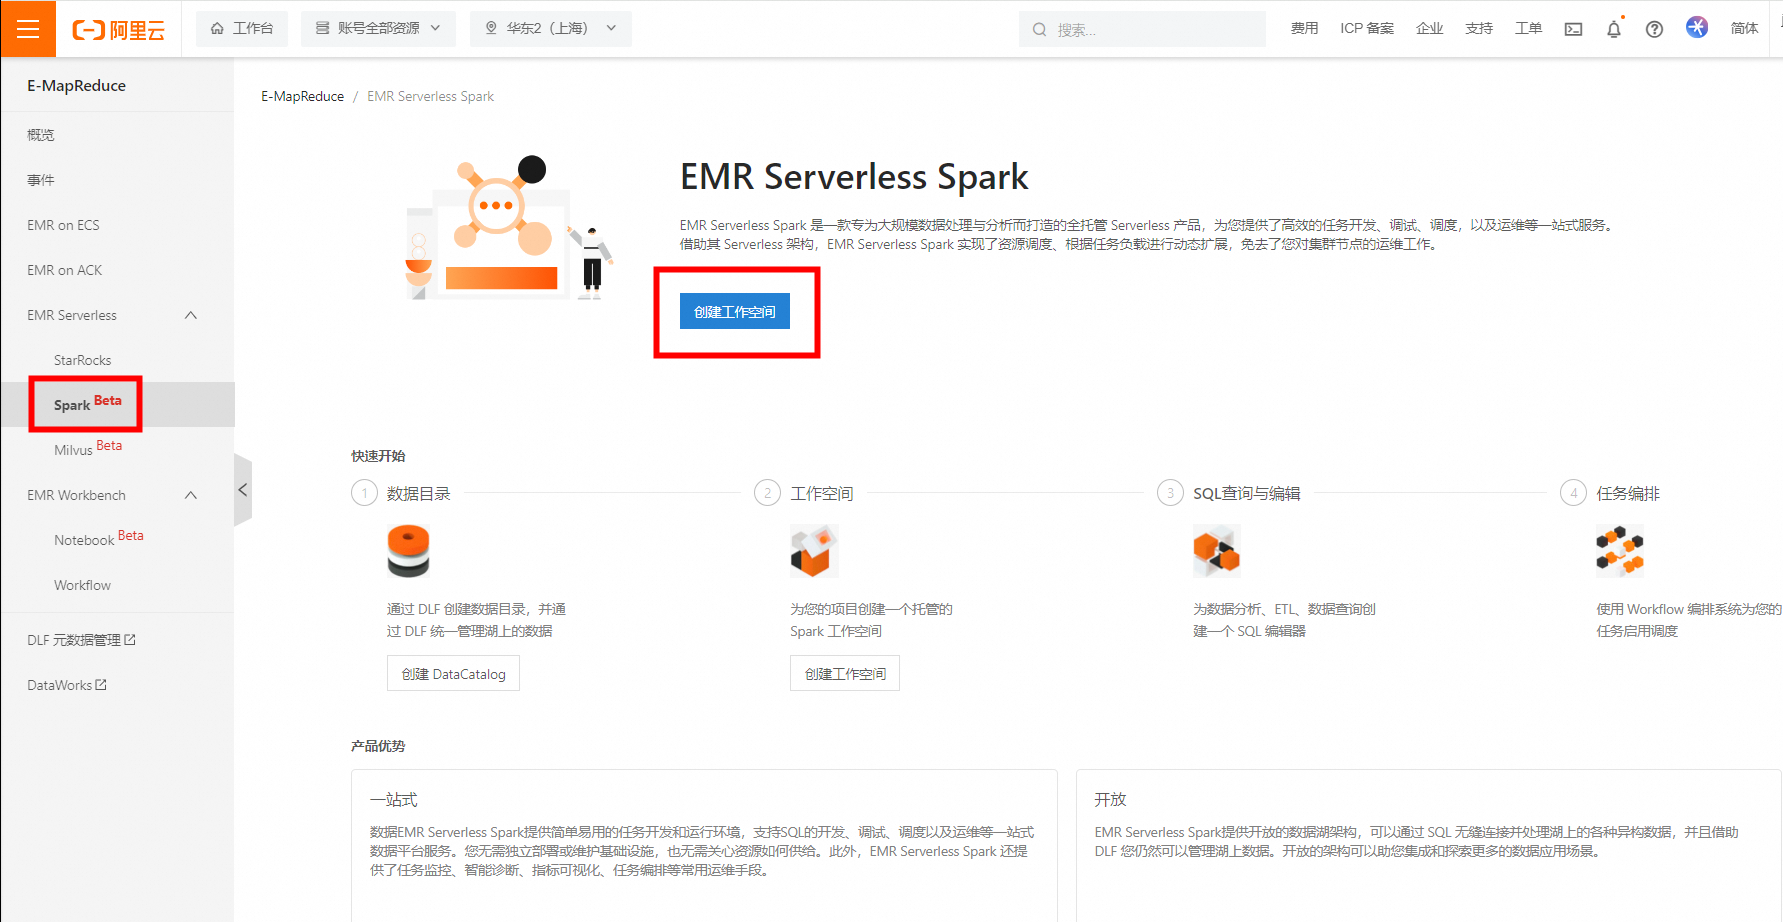Screen dimensions: 1783x922
Task: Click the 任务编排 workflow icon
Action: pyautogui.click(x=1620, y=550)
